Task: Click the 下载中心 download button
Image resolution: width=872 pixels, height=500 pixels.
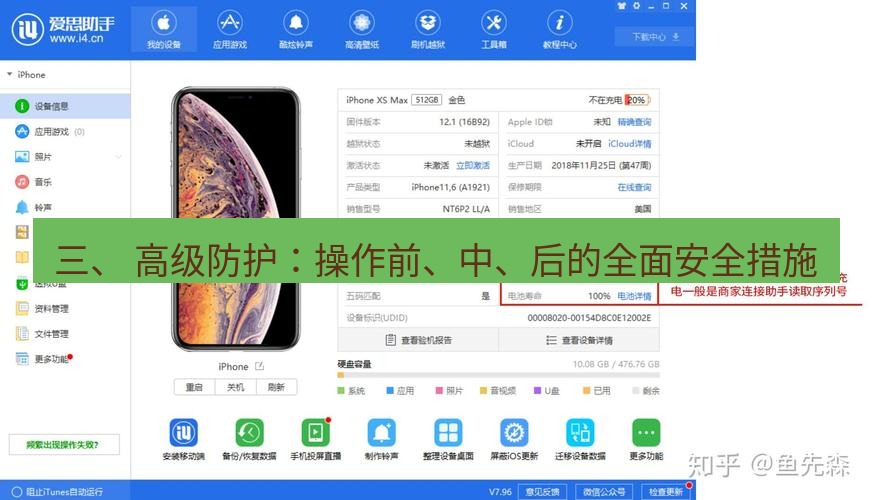Action: pyautogui.click(x=655, y=37)
